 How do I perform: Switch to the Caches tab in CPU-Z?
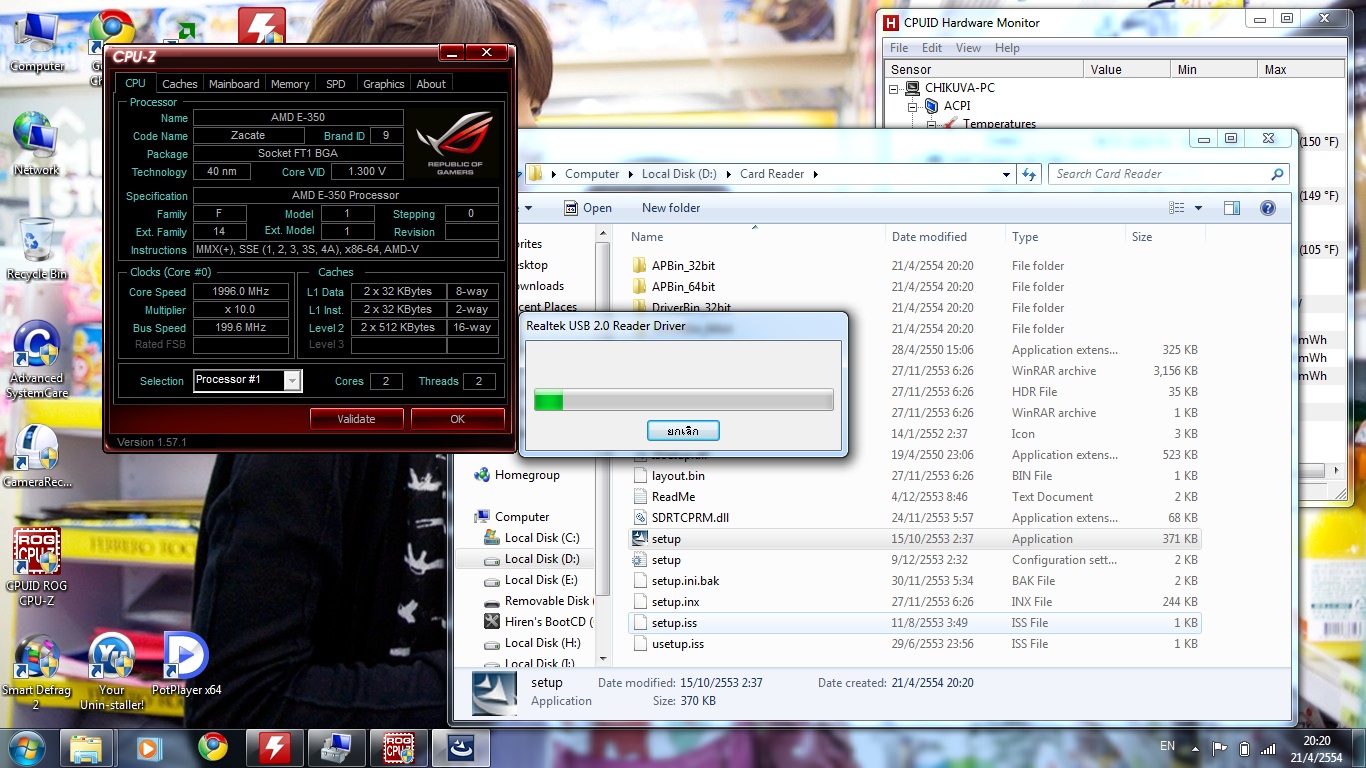[180, 84]
